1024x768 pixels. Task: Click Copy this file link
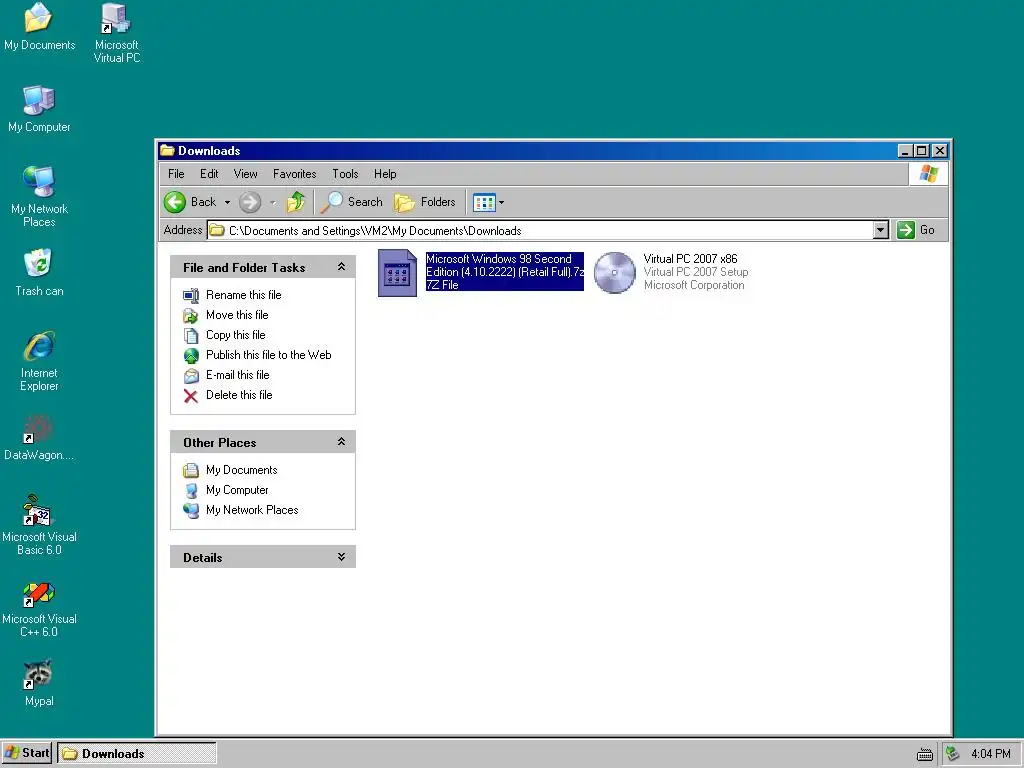coord(236,335)
